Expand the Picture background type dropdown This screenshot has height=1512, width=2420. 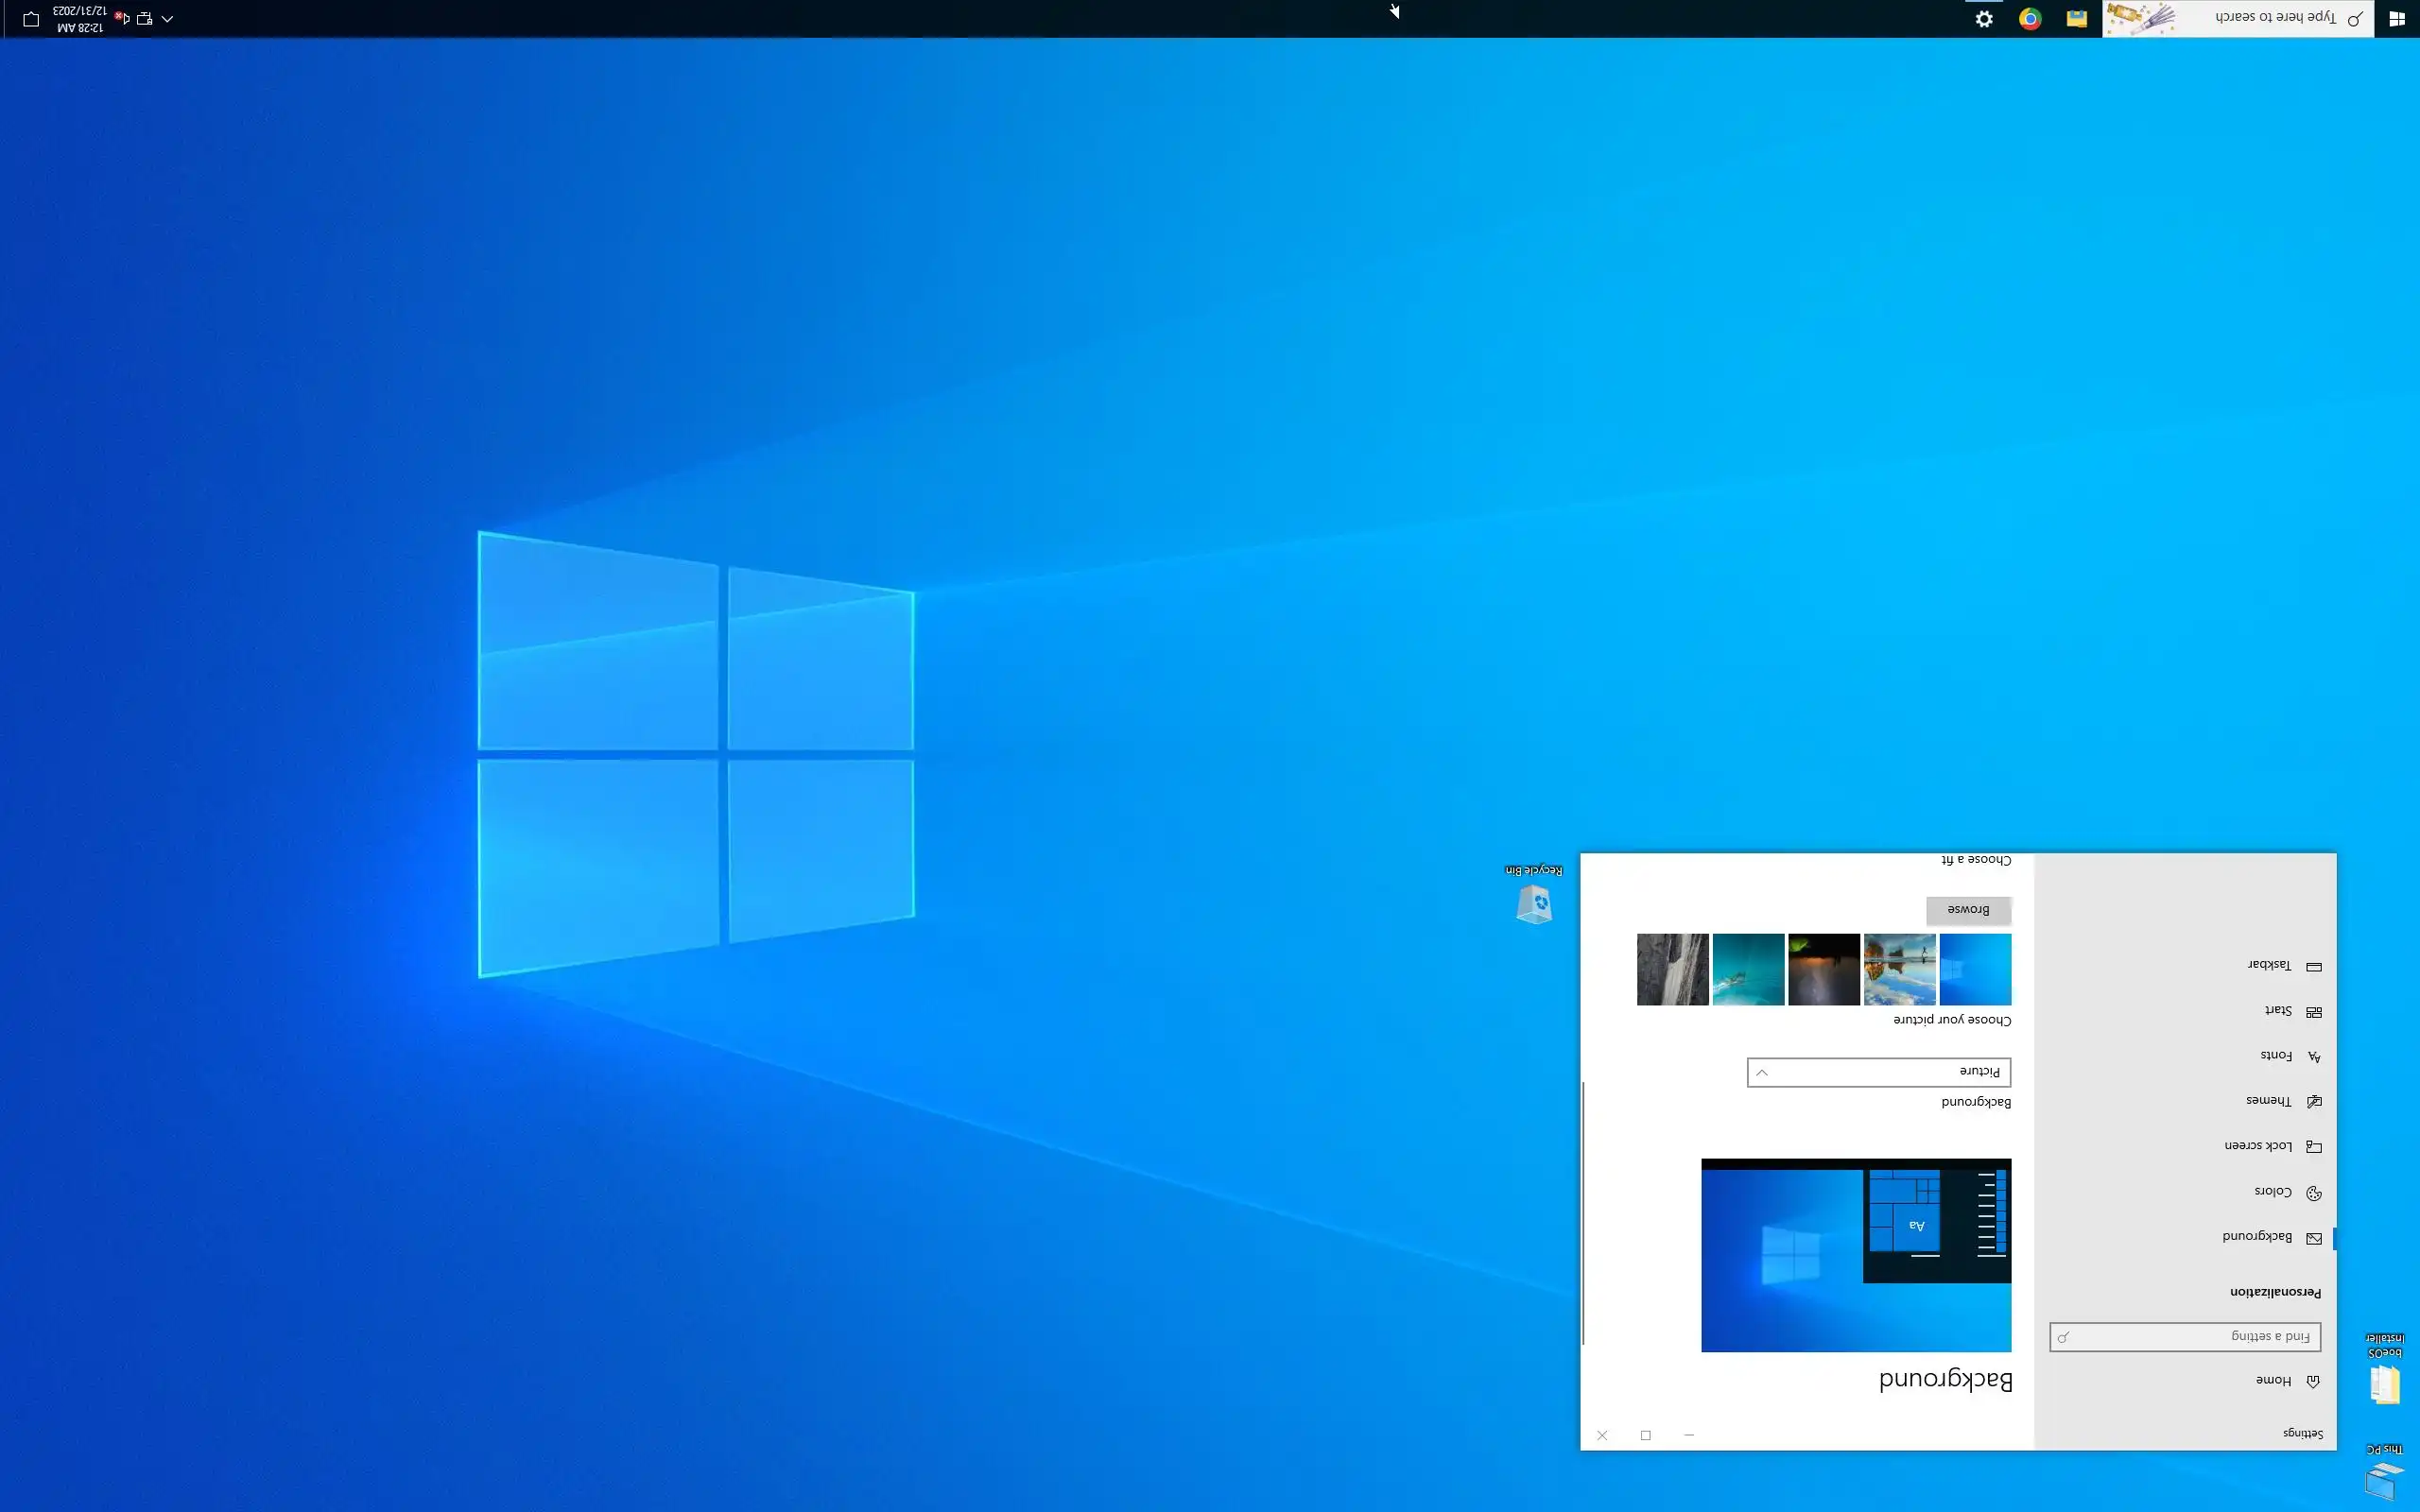click(x=1878, y=1072)
